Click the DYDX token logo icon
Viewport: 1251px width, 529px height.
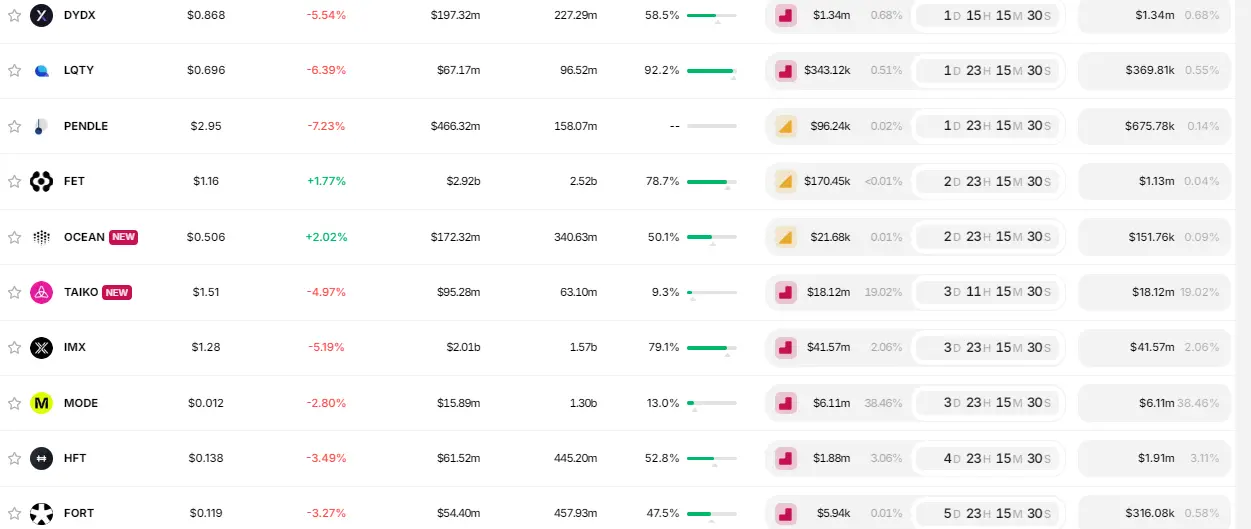(x=41, y=15)
